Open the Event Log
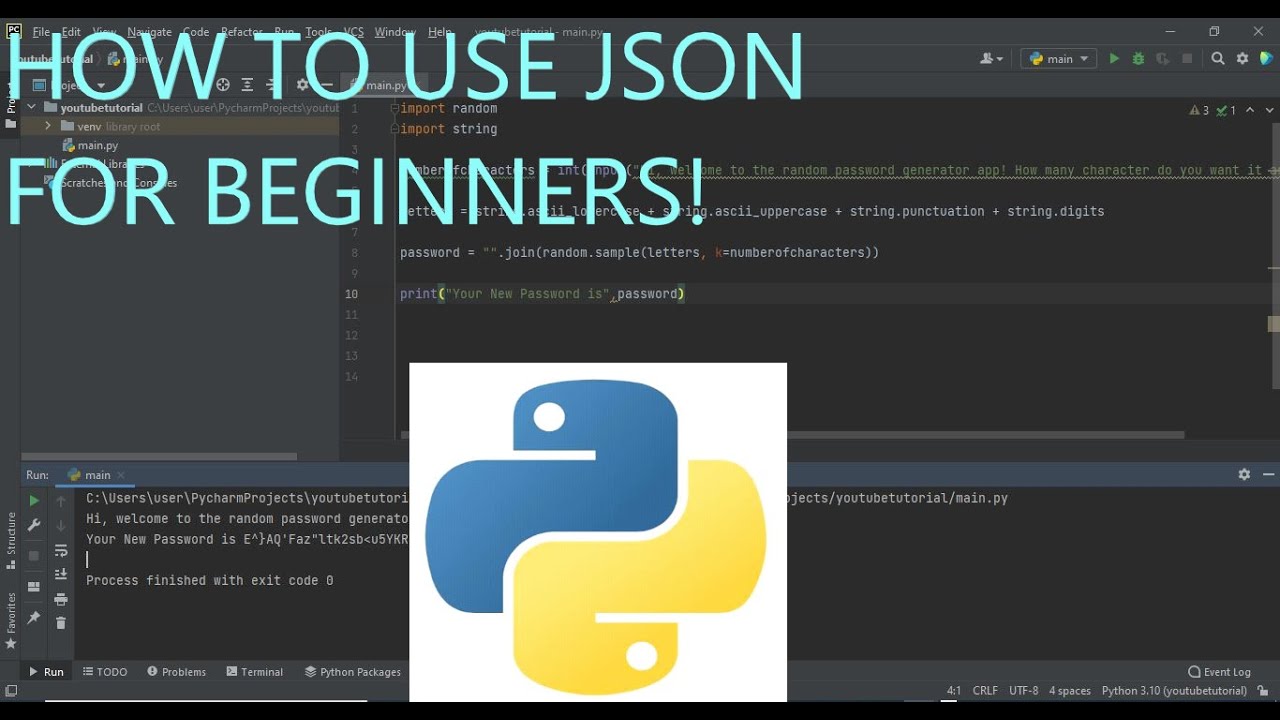 1220,672
